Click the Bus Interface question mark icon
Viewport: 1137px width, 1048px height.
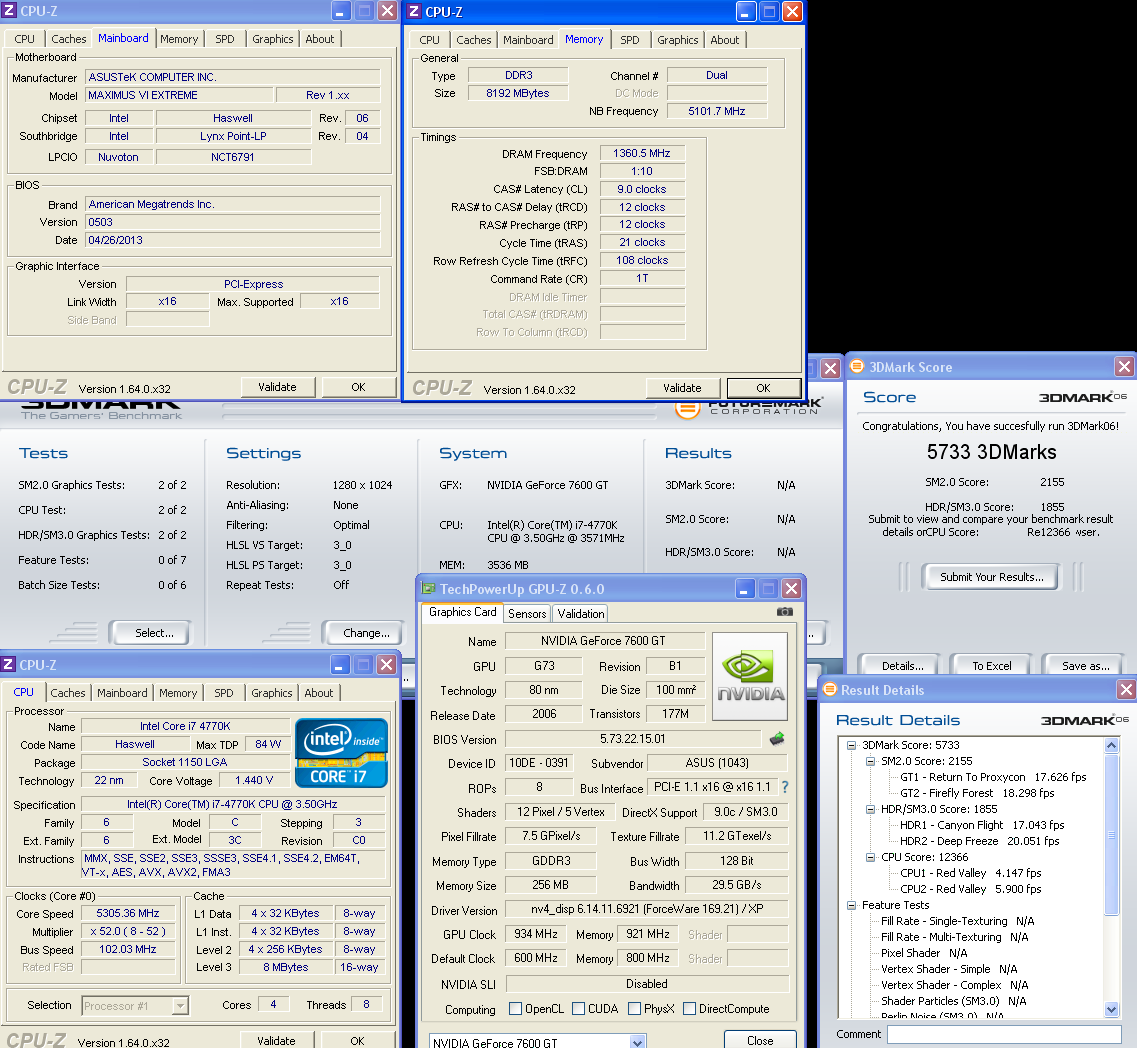pyautogui.click(x=785, y=787)
